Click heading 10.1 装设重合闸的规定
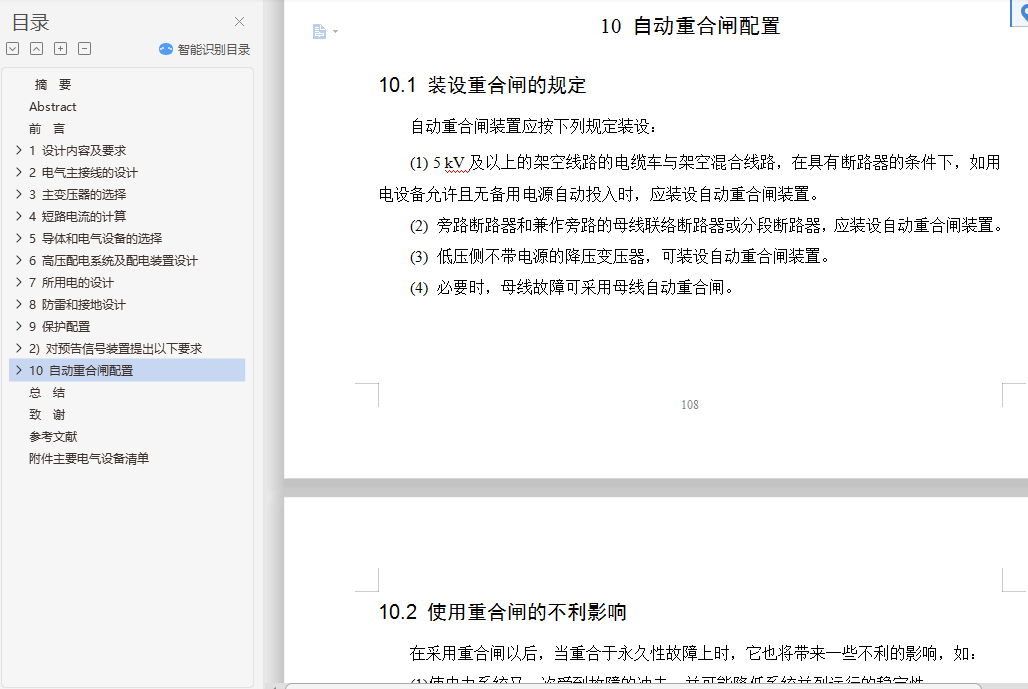The width and height of the screenshot is (1028, 689). point(483,85)
